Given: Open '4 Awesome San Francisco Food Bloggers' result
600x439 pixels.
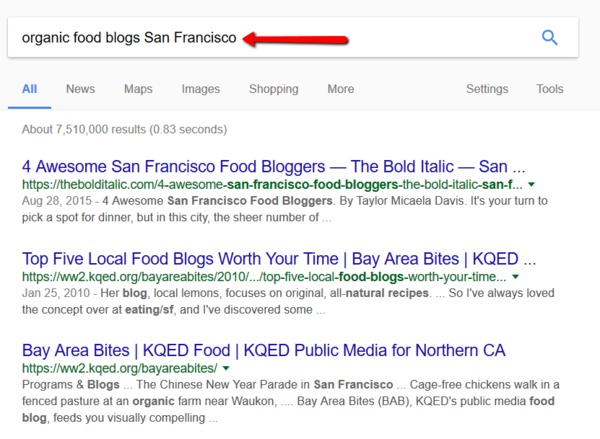Looking at the screenshot, I should point(273,167).
